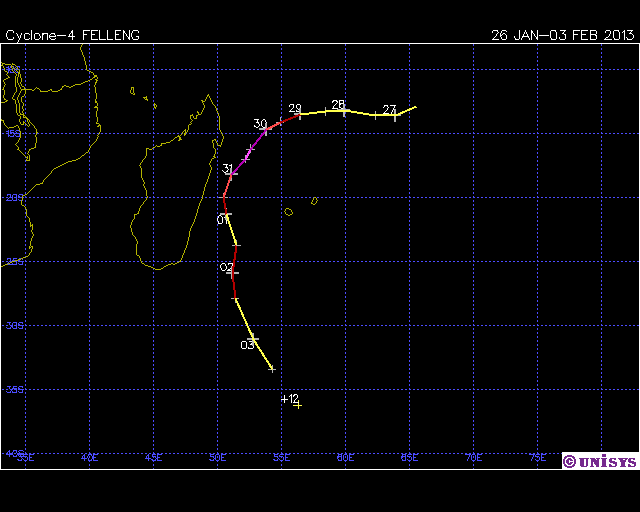
Task: Click the 60E longitude label
Action: (345, 458)
